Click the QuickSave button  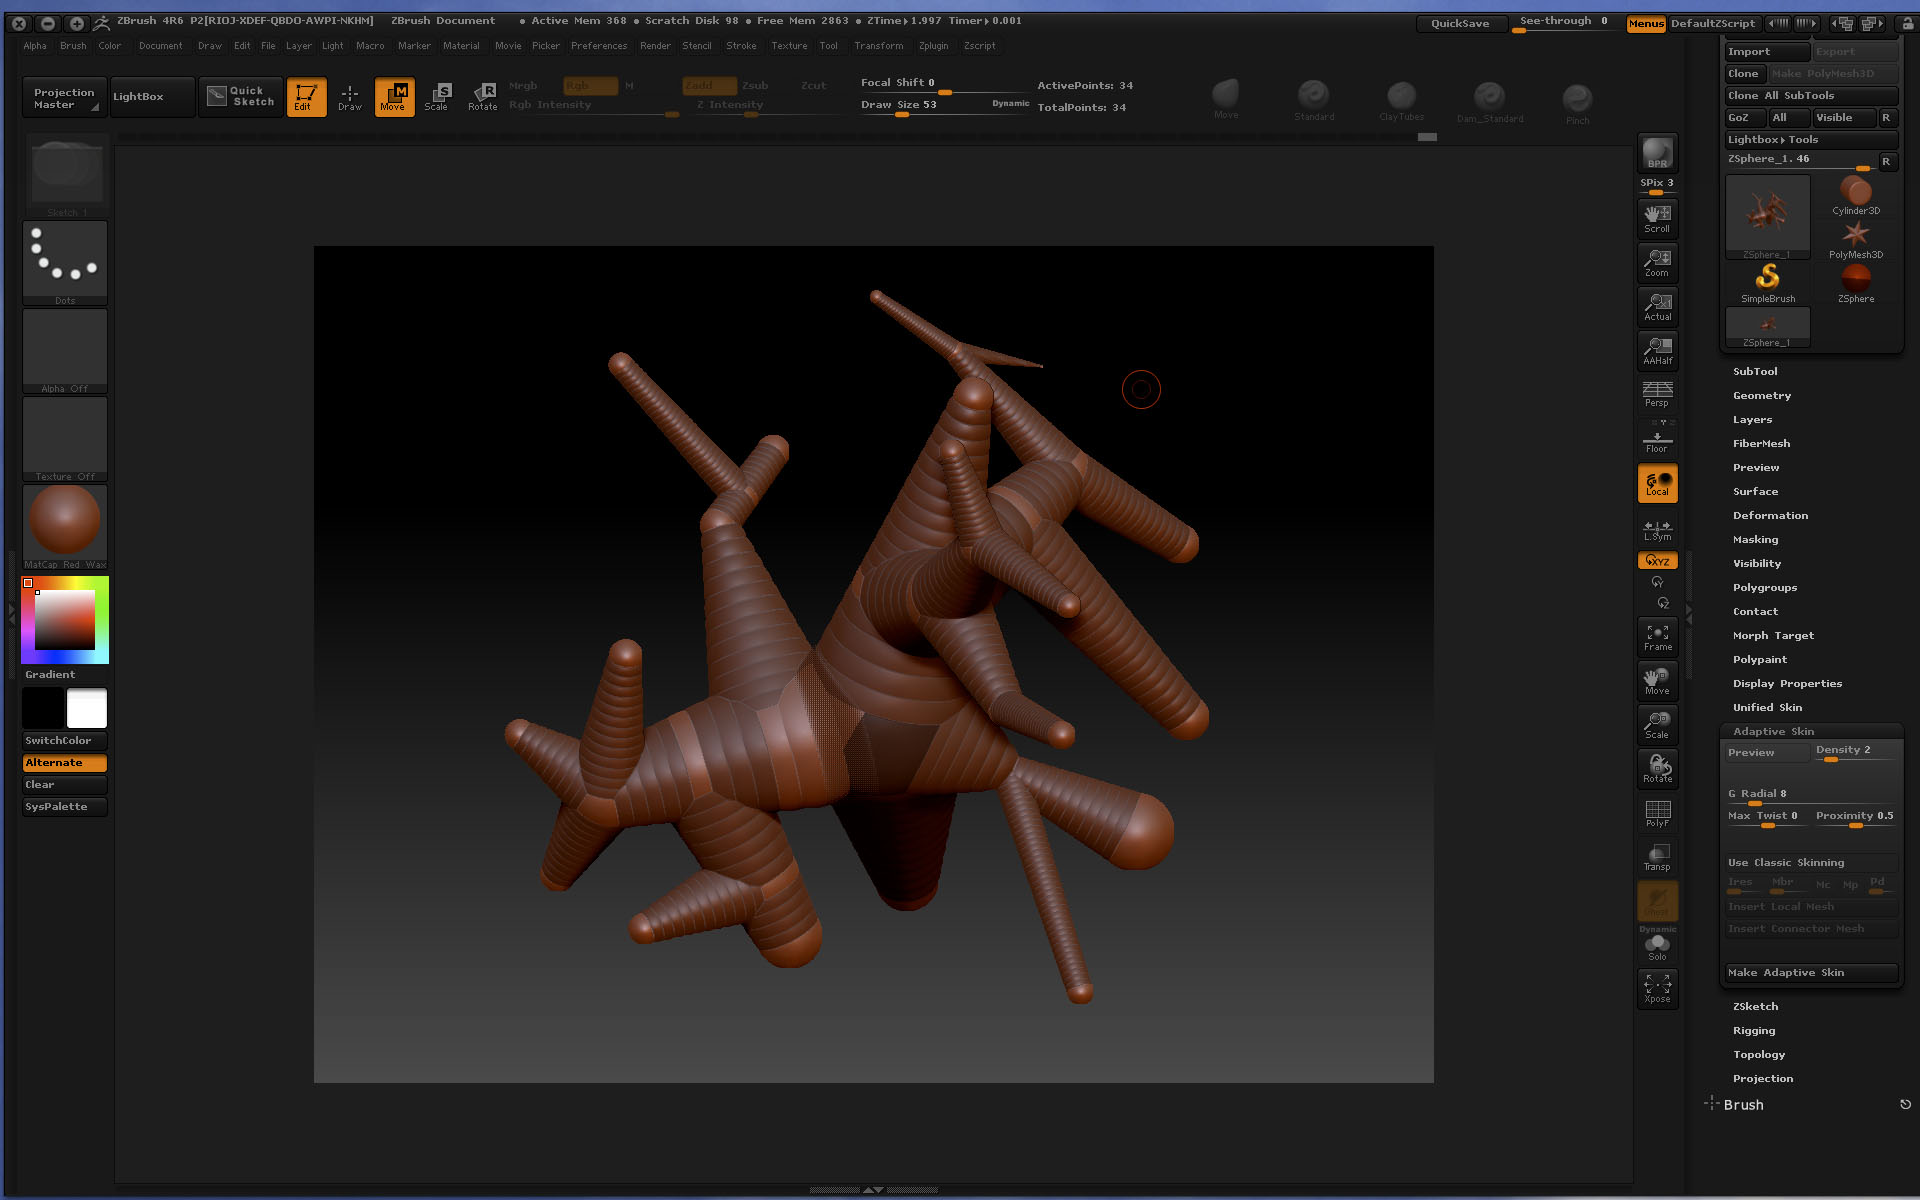[x=1460, y=23]
